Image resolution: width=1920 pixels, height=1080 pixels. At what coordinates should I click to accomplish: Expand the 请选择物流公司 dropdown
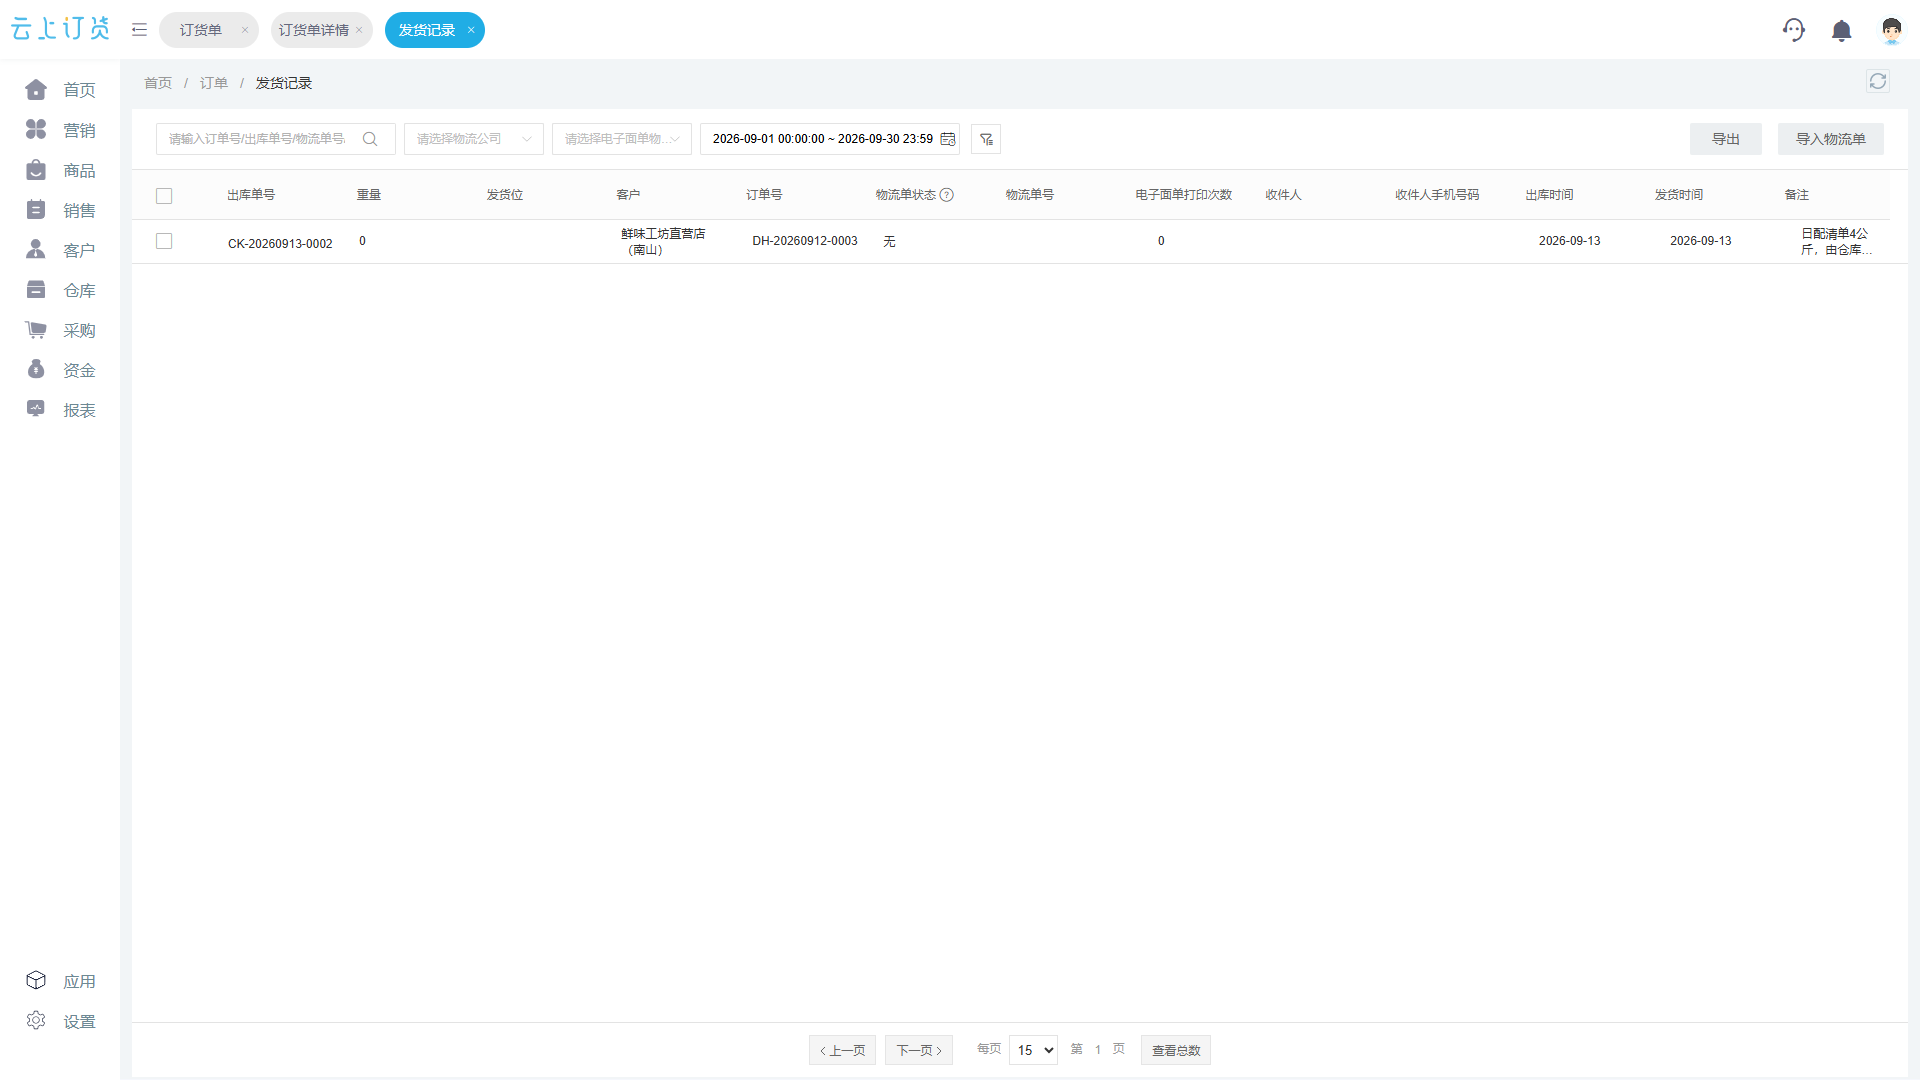point(474,139)
